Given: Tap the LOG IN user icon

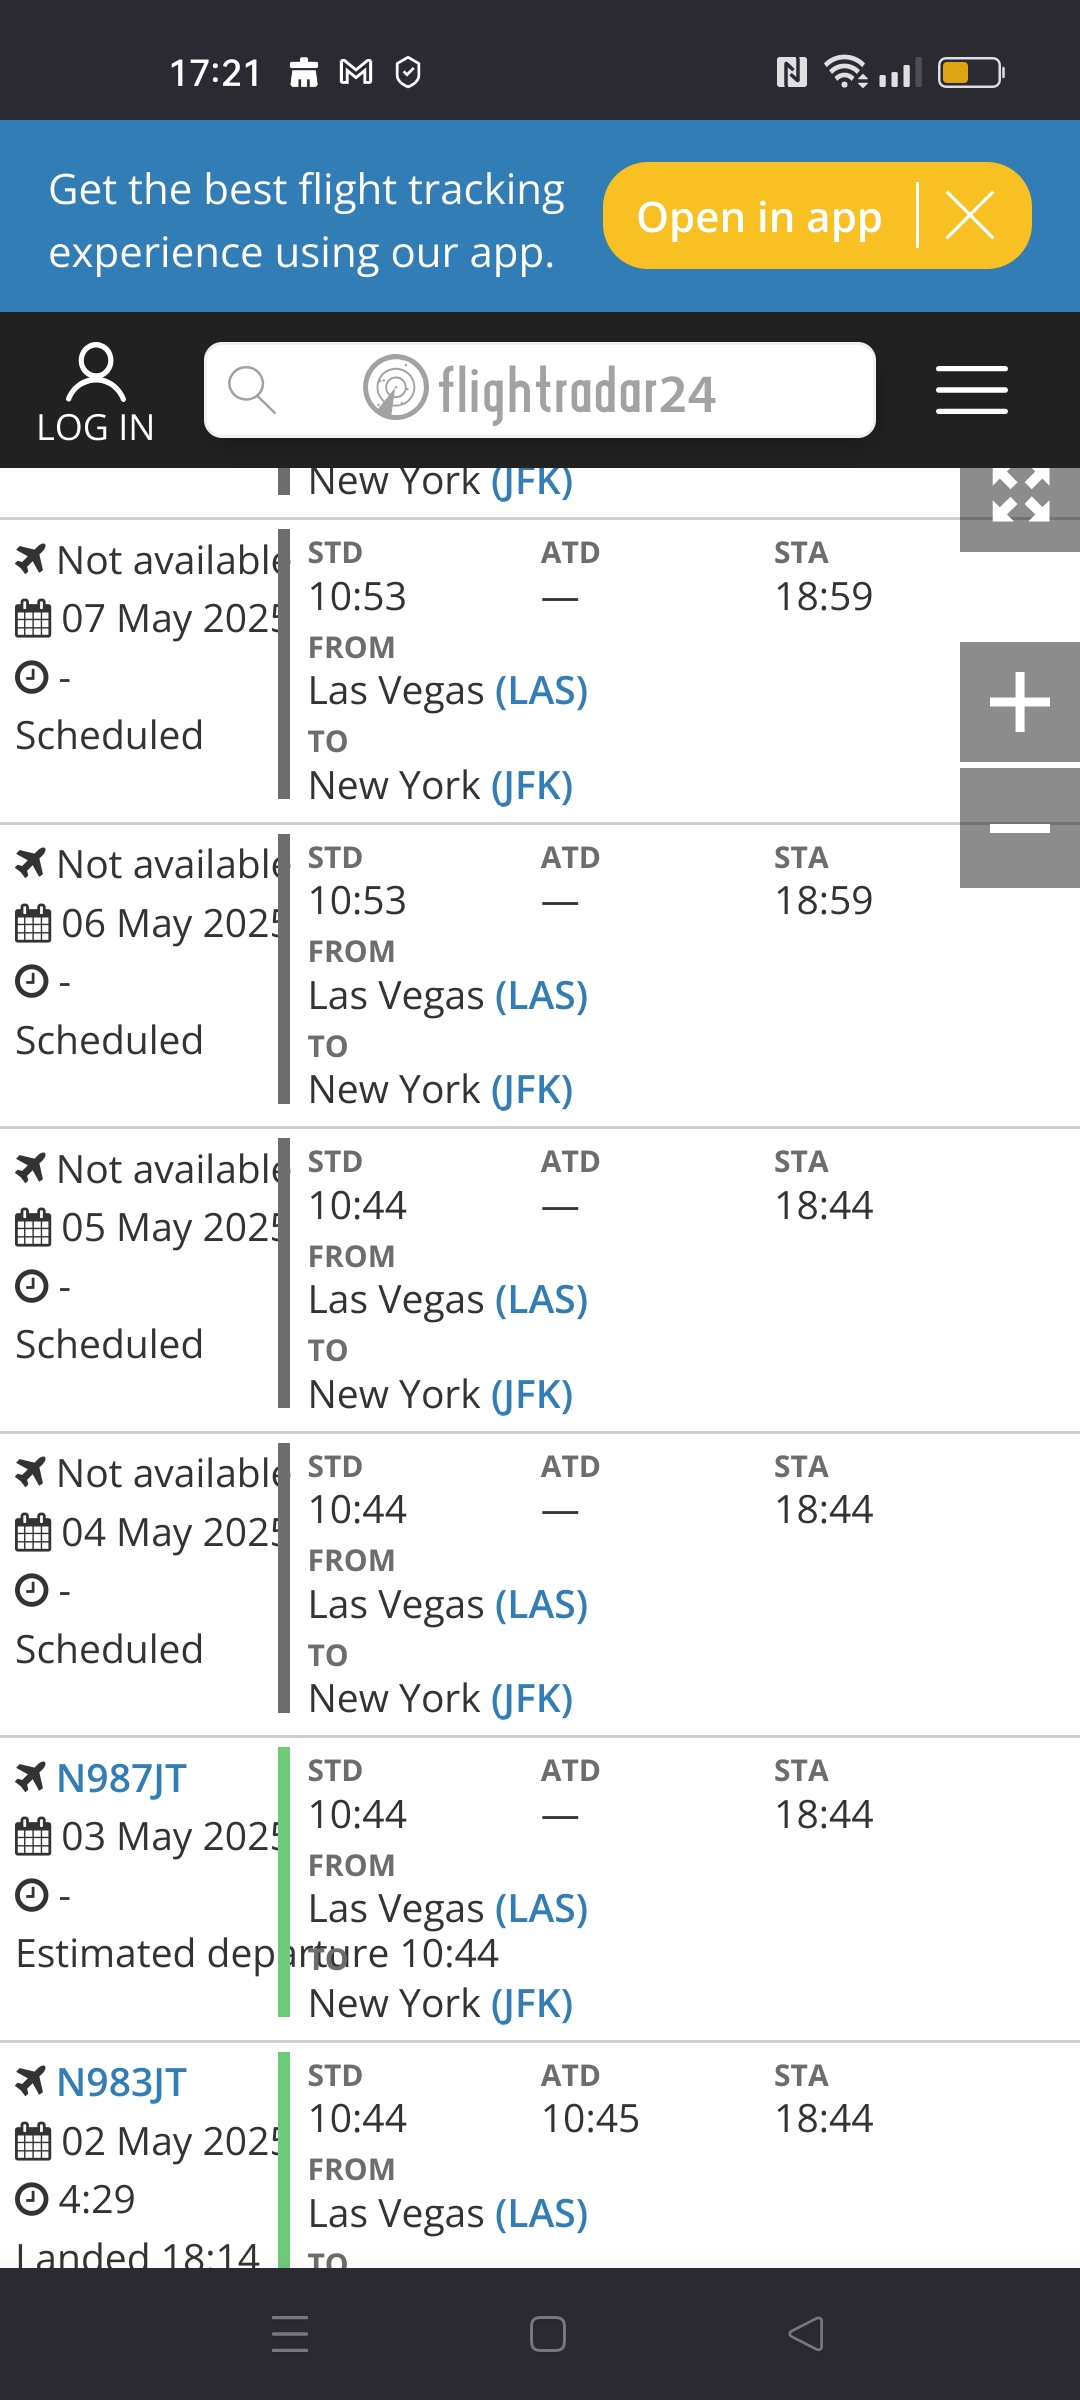Looking at the screenshot, I should click(95, 392).
